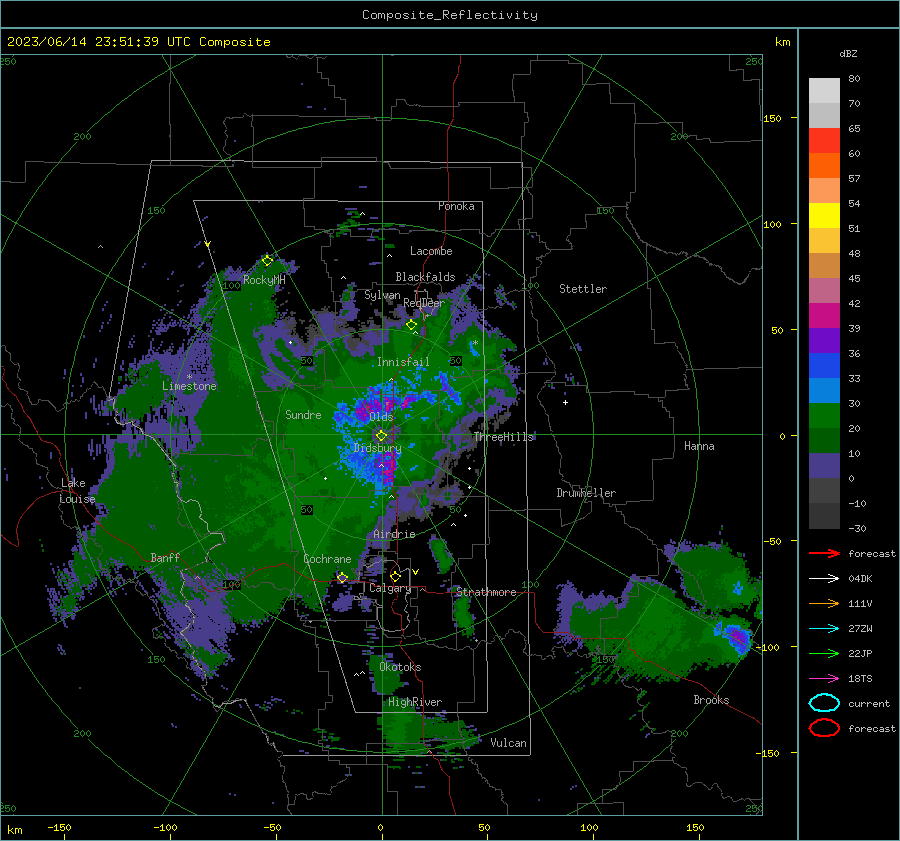Select the Lacombe label on the map
Viewport: 900px width, 841px height.
click(x=431, y=251)
